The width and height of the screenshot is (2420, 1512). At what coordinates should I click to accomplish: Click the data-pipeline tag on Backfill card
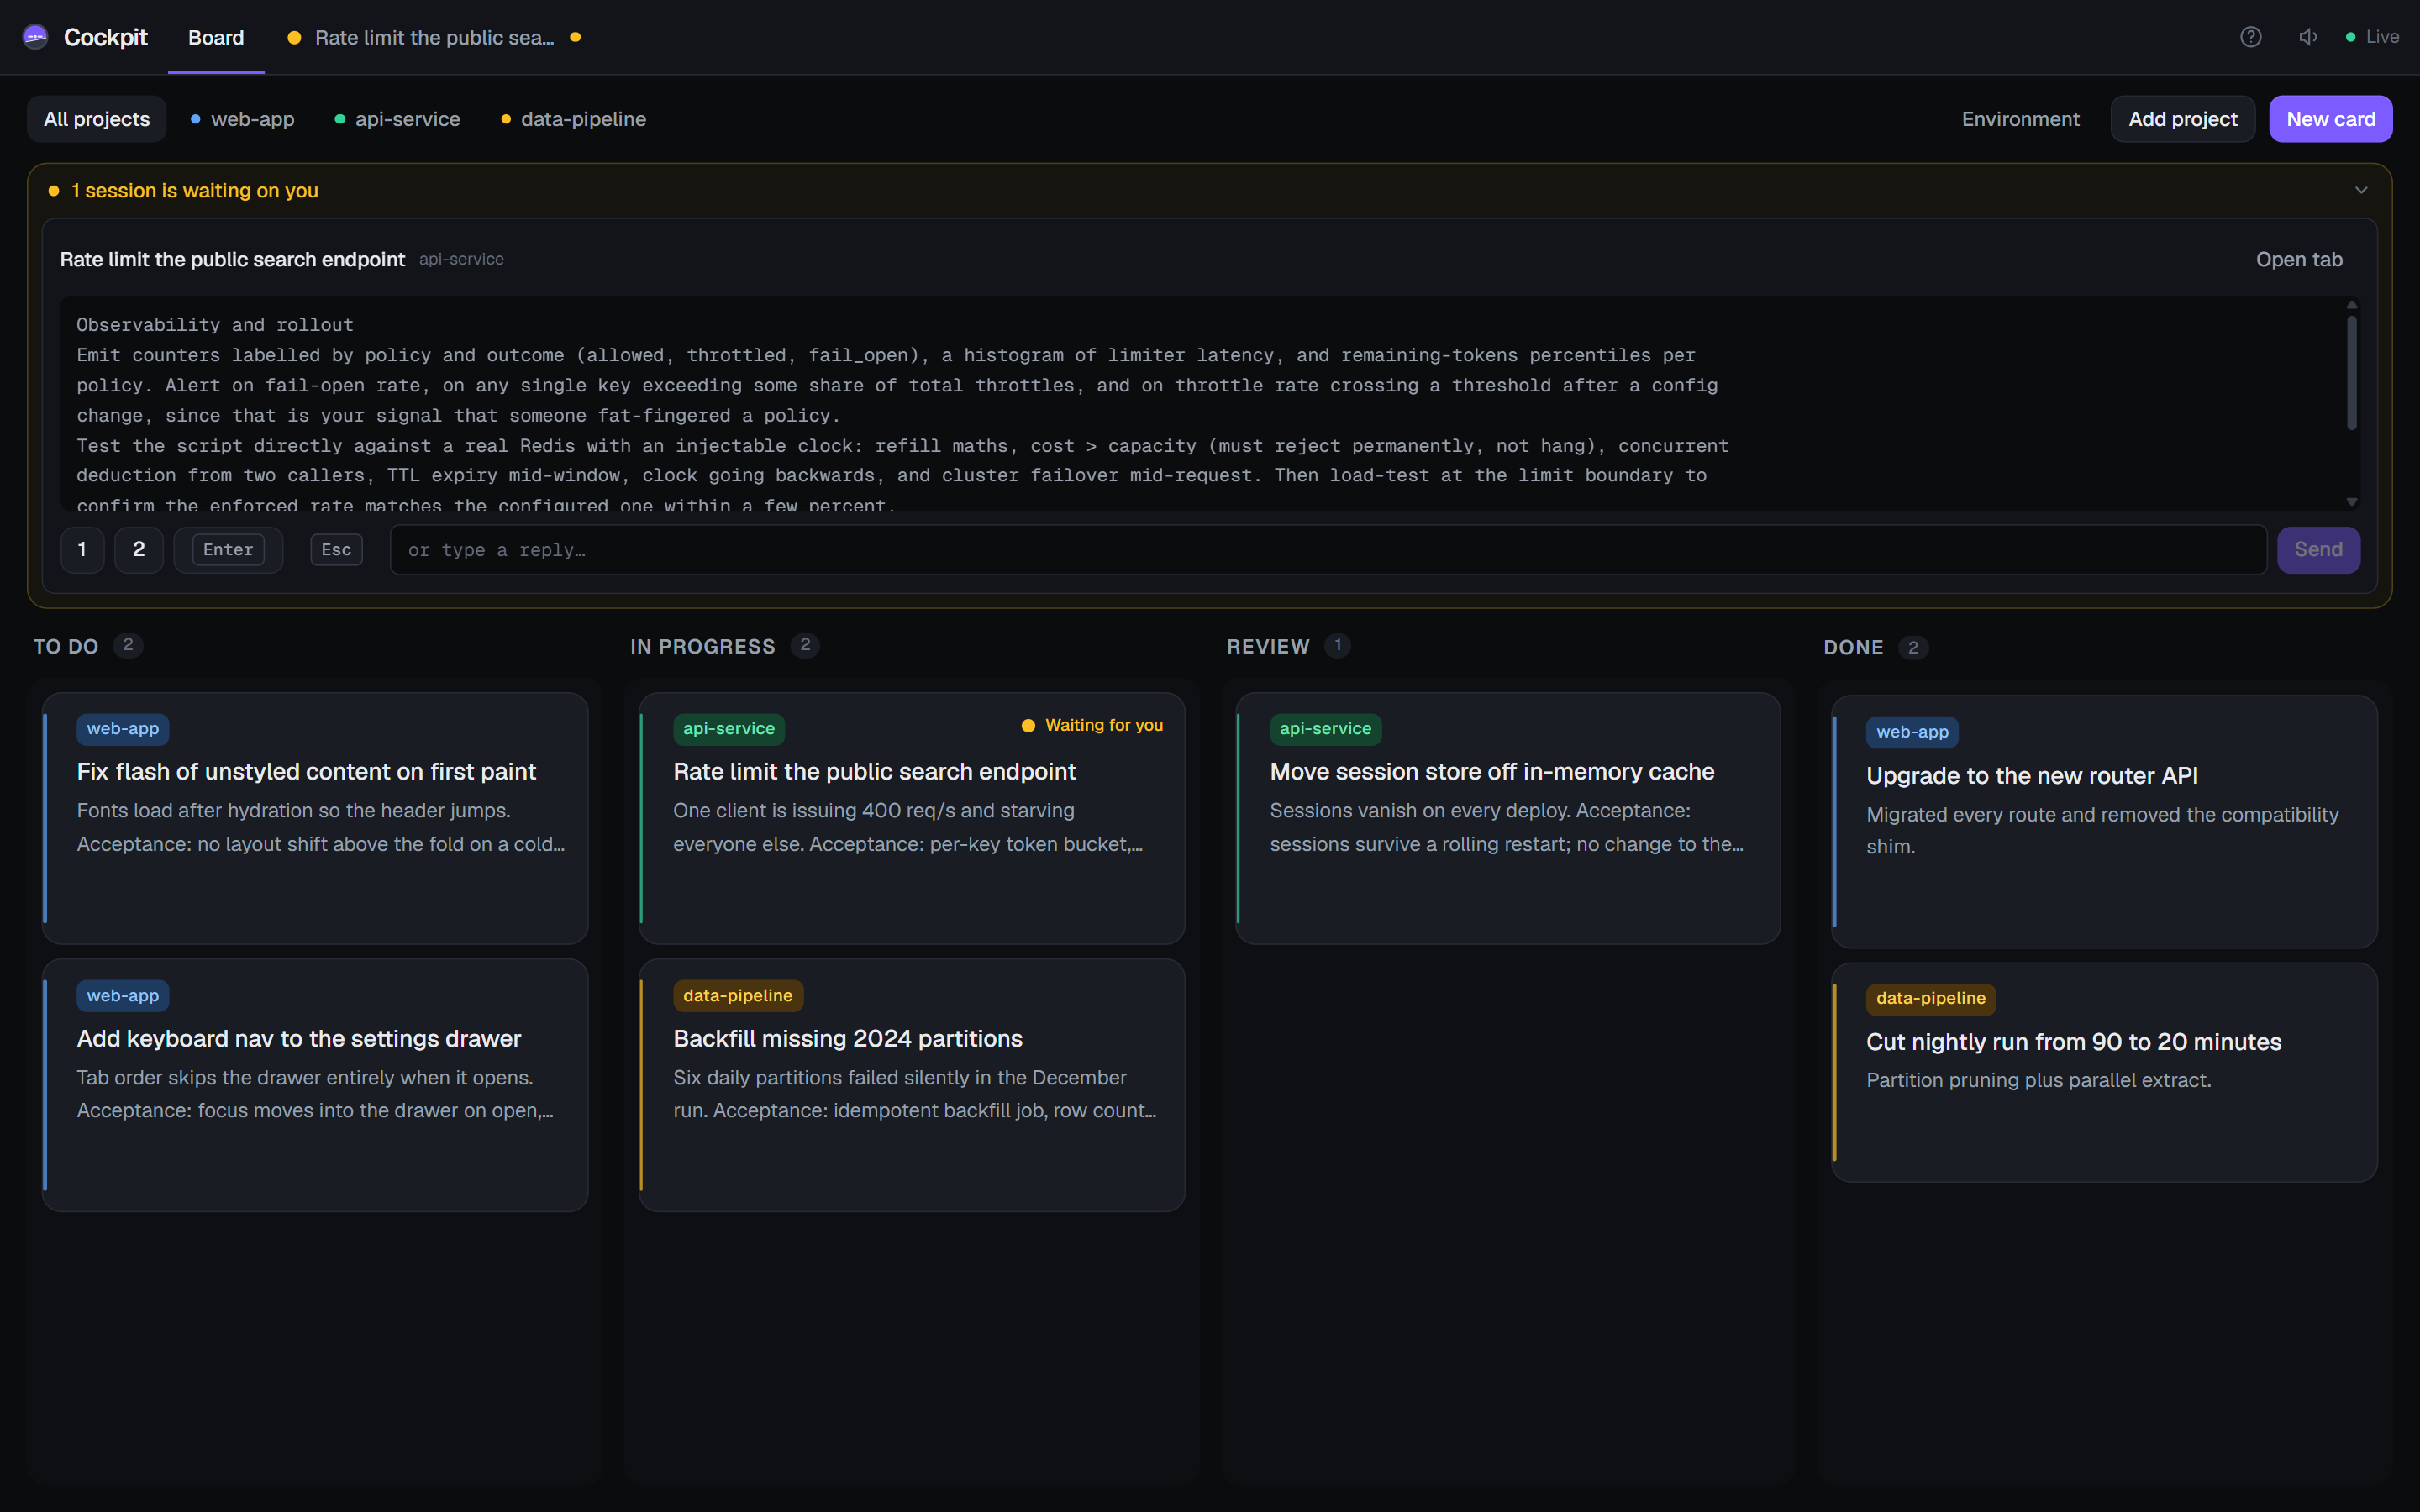tap(738, 996)
